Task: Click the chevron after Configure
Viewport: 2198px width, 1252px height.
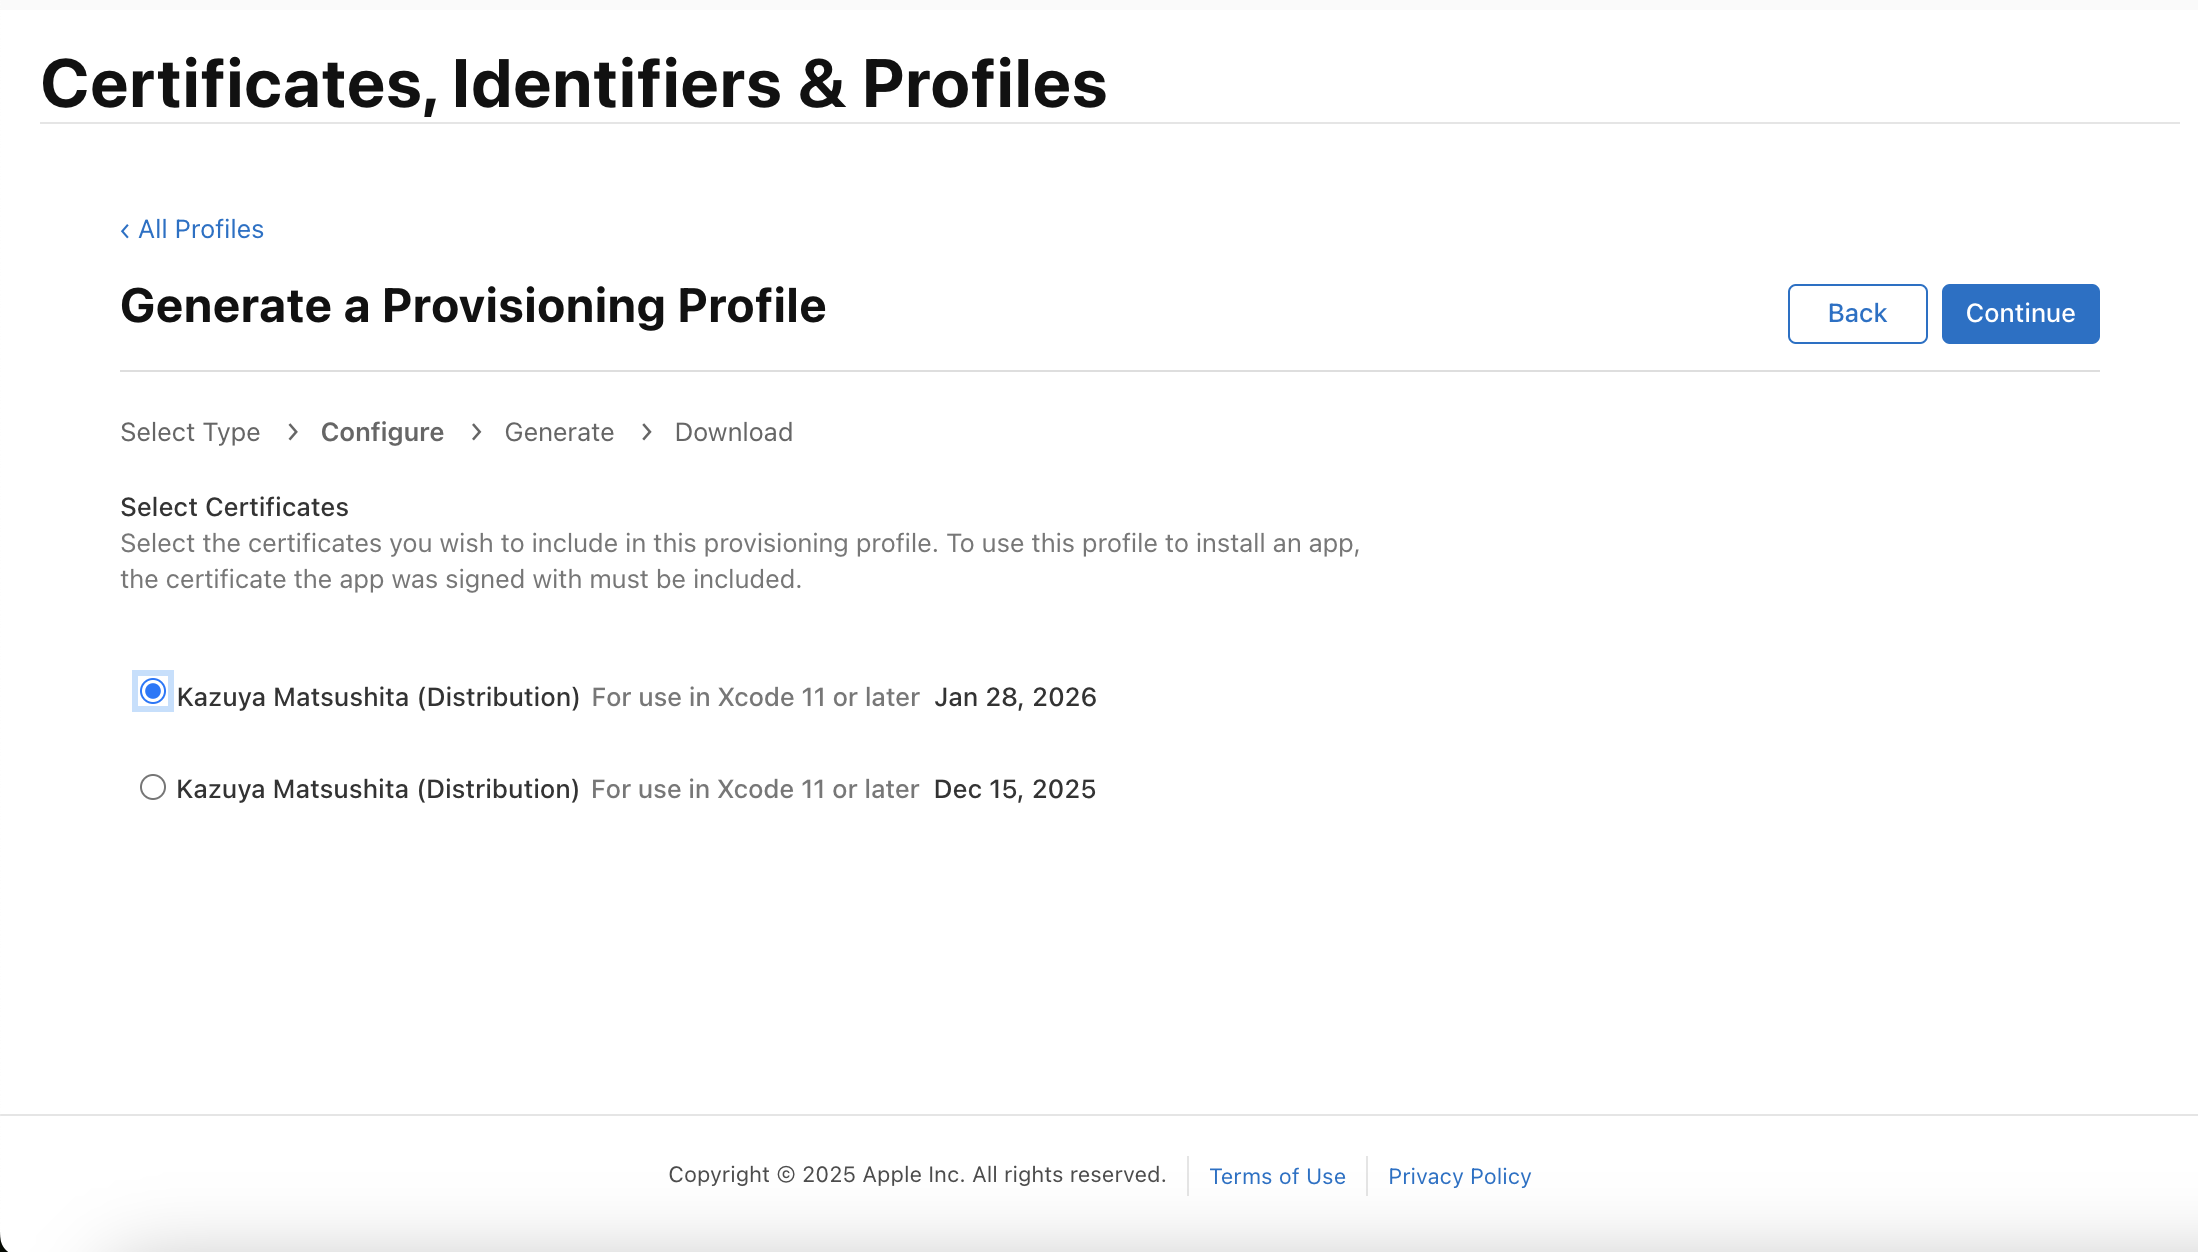Action: coord(476,432)
